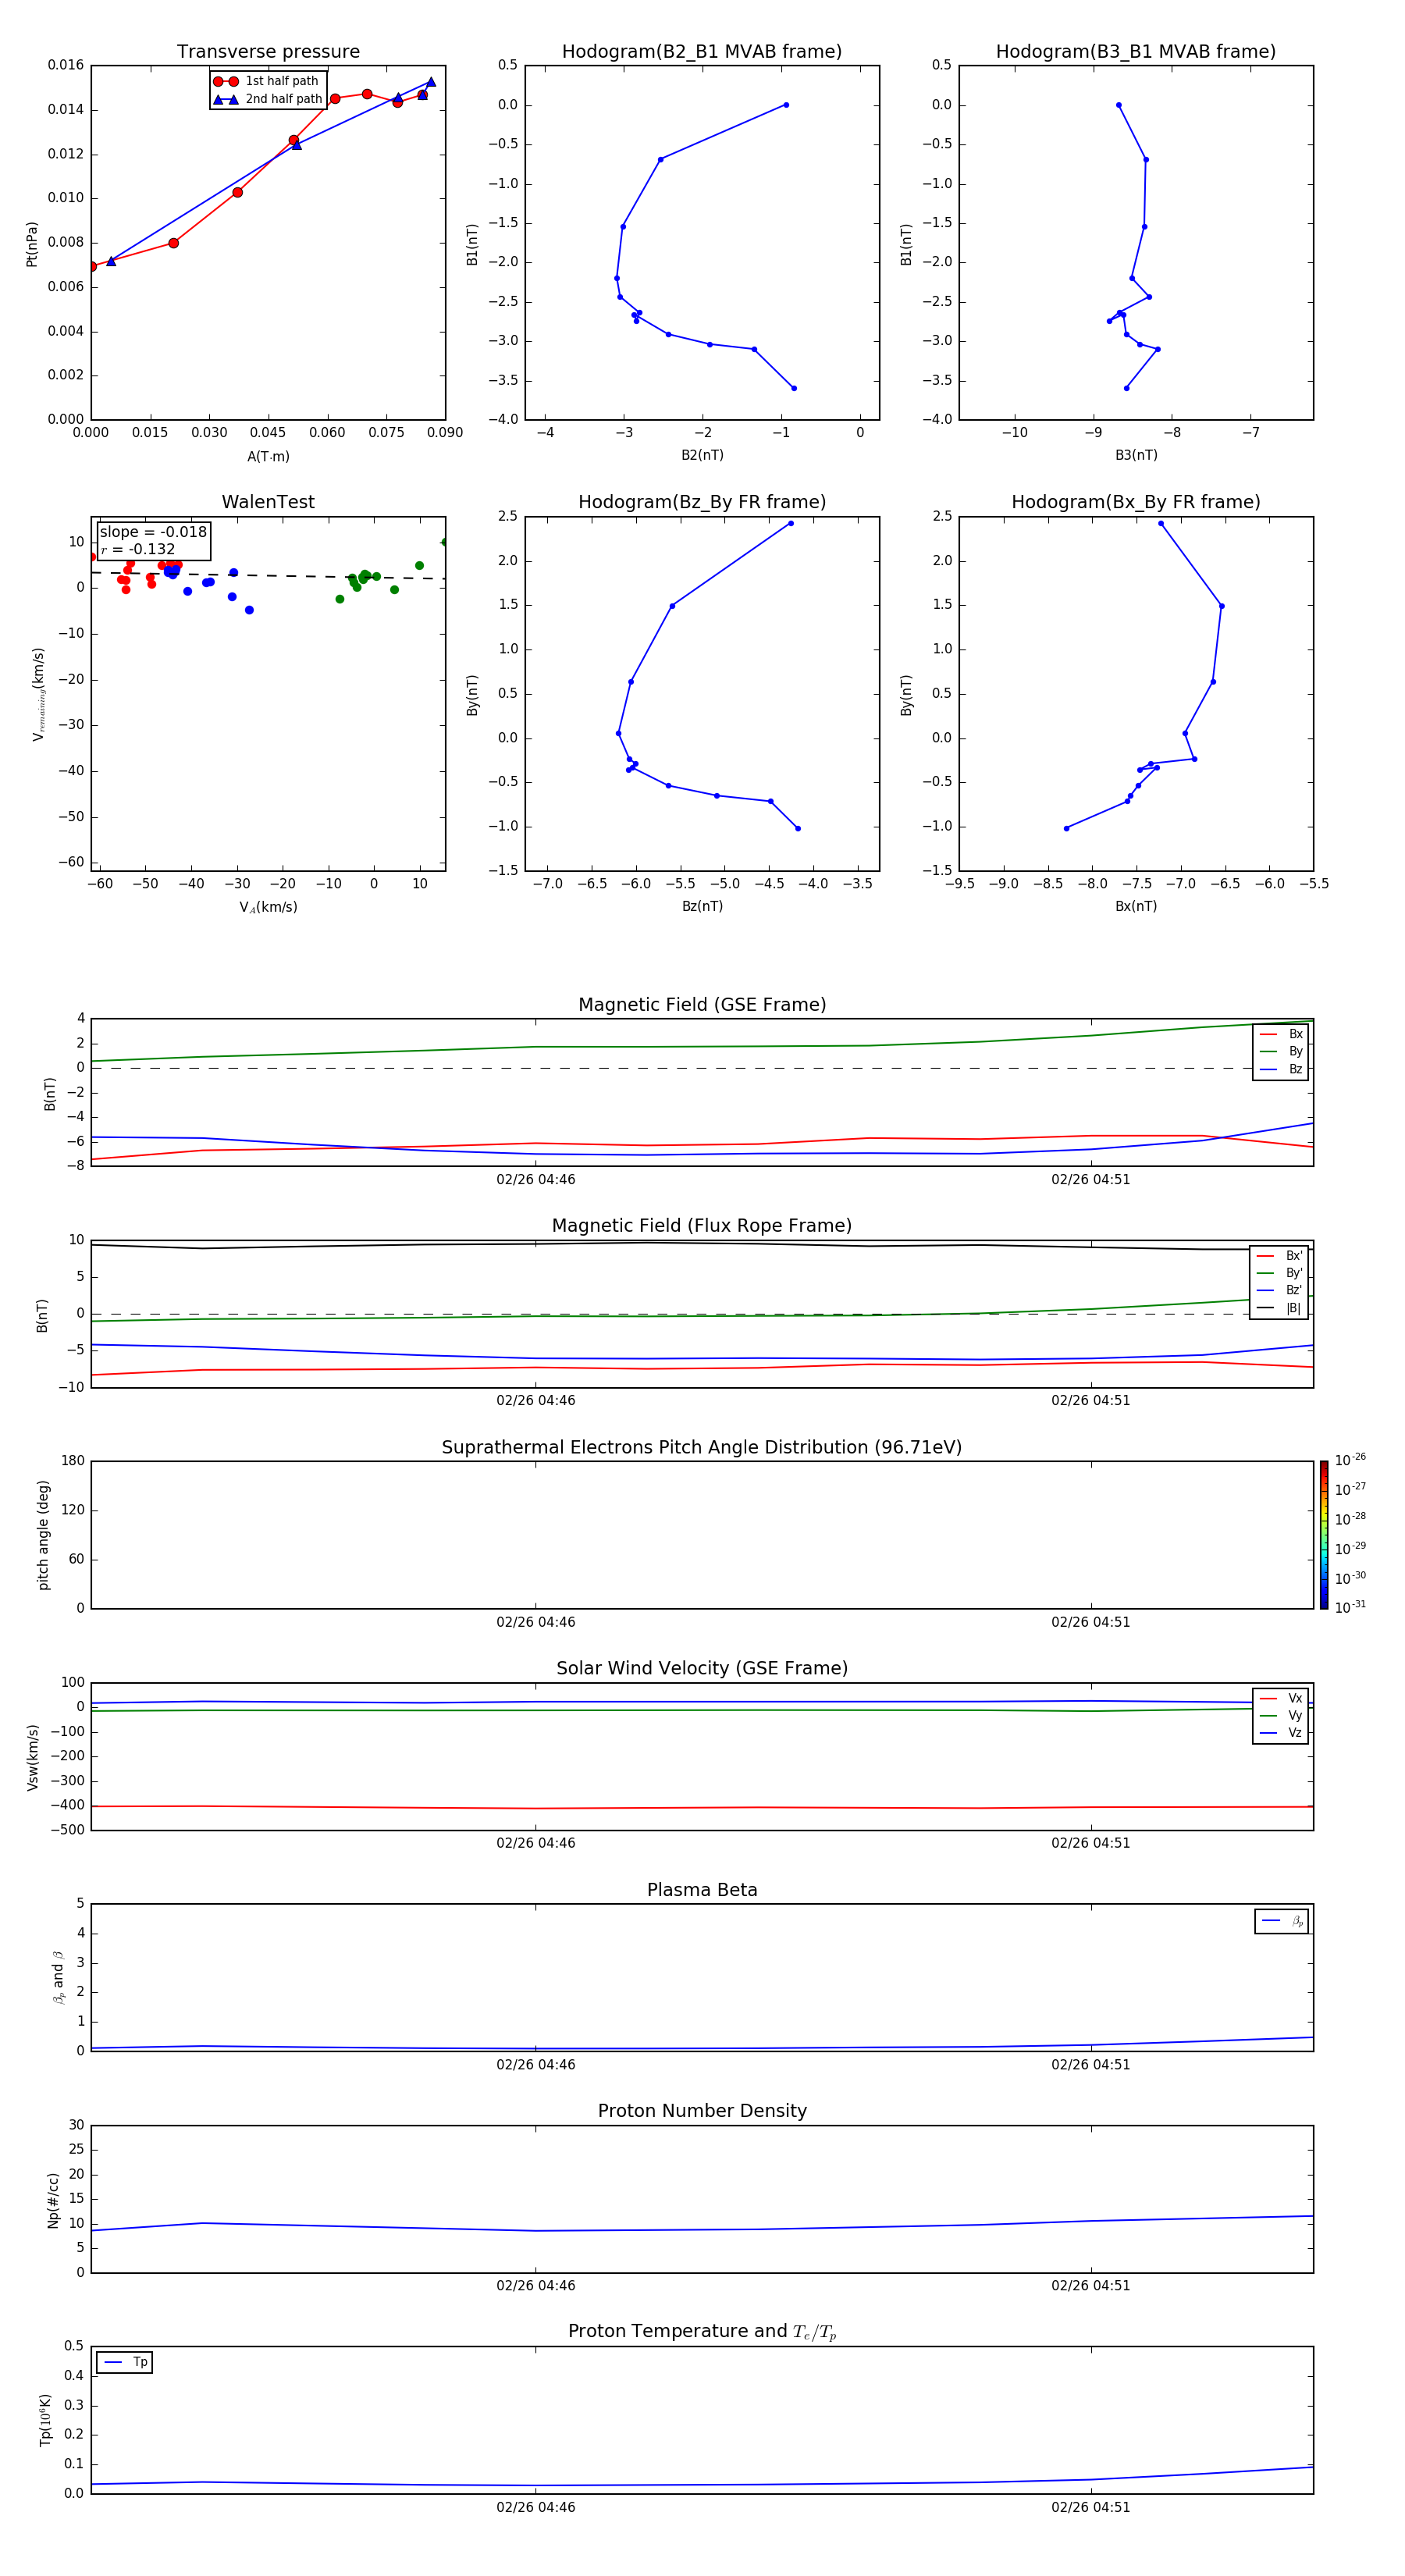The width and height of the screenshot is (1405, 2576).
Task: Click '02/26 04:46' tick under GSE magnetic field plot
Action: pos(536,1180)
